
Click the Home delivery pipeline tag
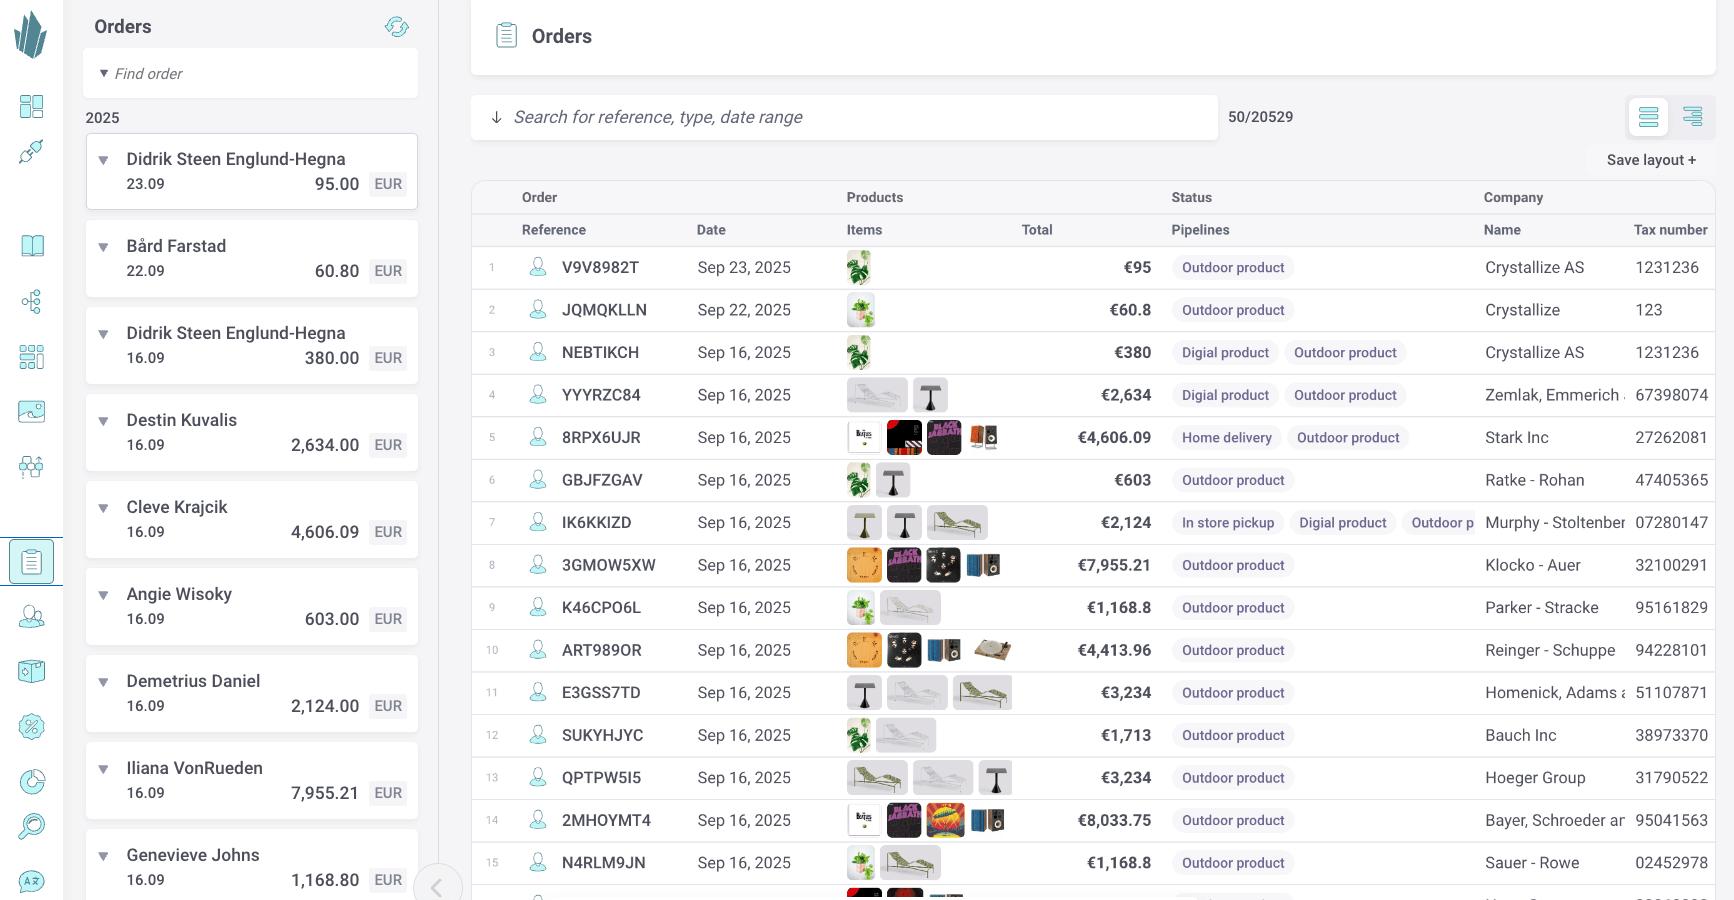point(1226,438)
